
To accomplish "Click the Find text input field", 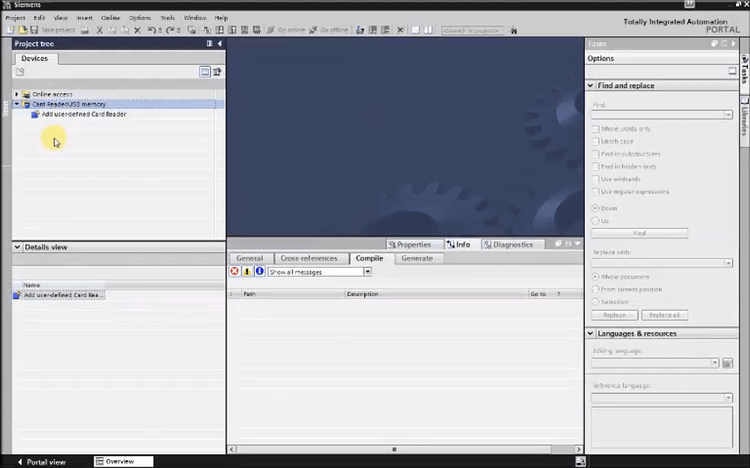I will (x=659, y=115).
